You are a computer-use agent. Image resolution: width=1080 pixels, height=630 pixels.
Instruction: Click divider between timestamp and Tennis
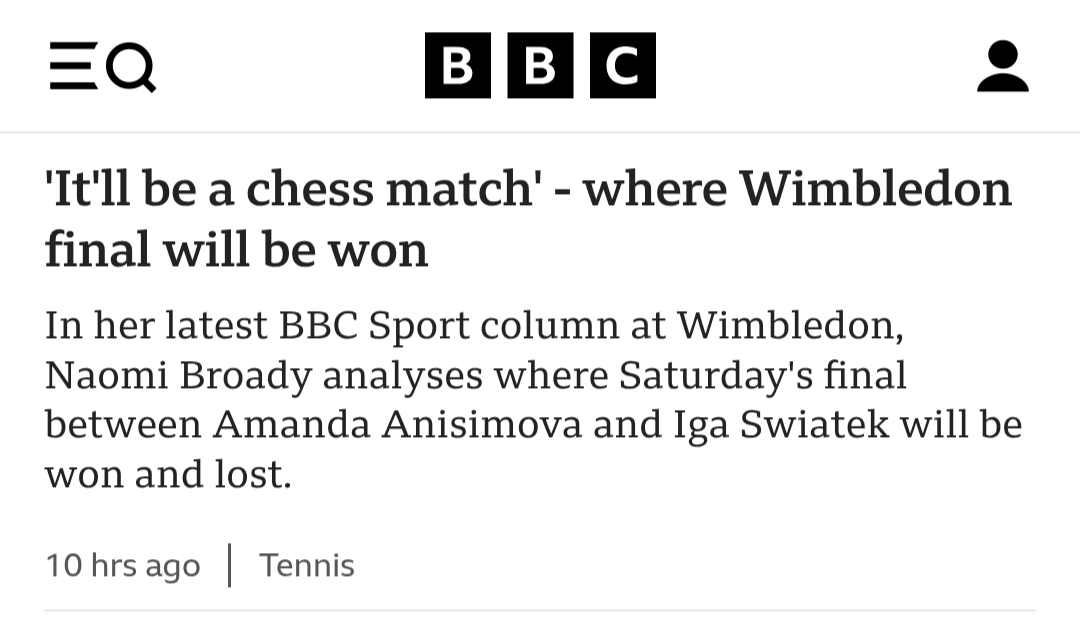tap(230, 565)
